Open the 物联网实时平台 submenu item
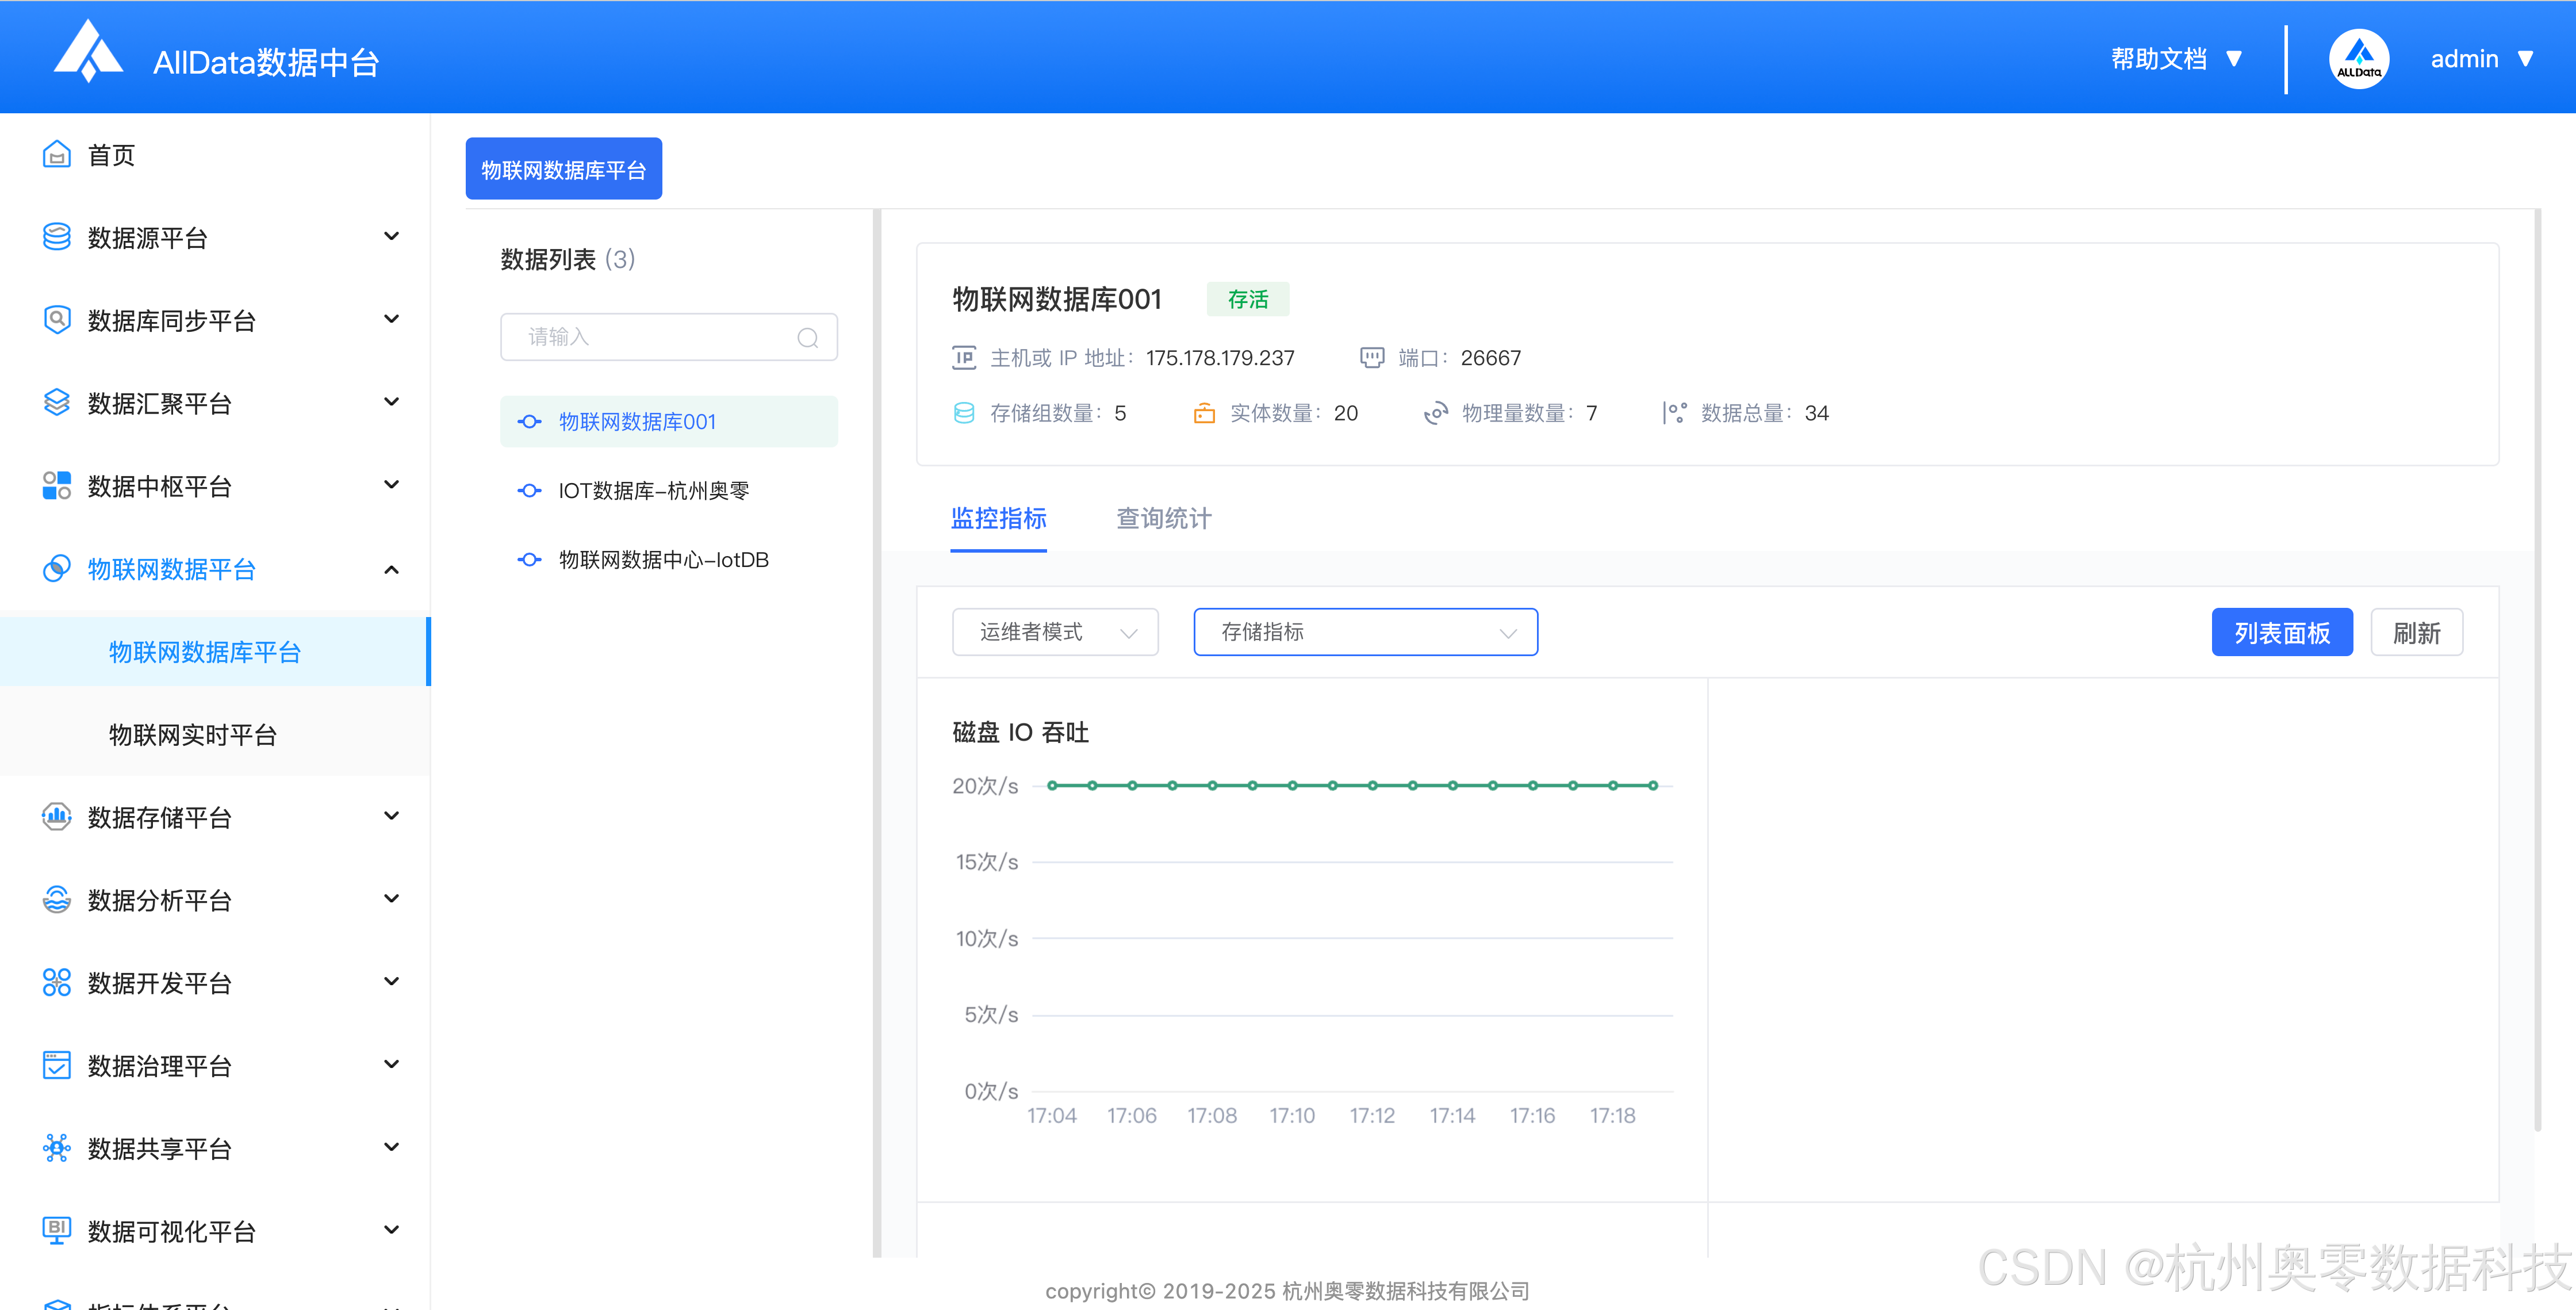The height and width of the screenshot is (1310, 2576). [x=193, y=735]
